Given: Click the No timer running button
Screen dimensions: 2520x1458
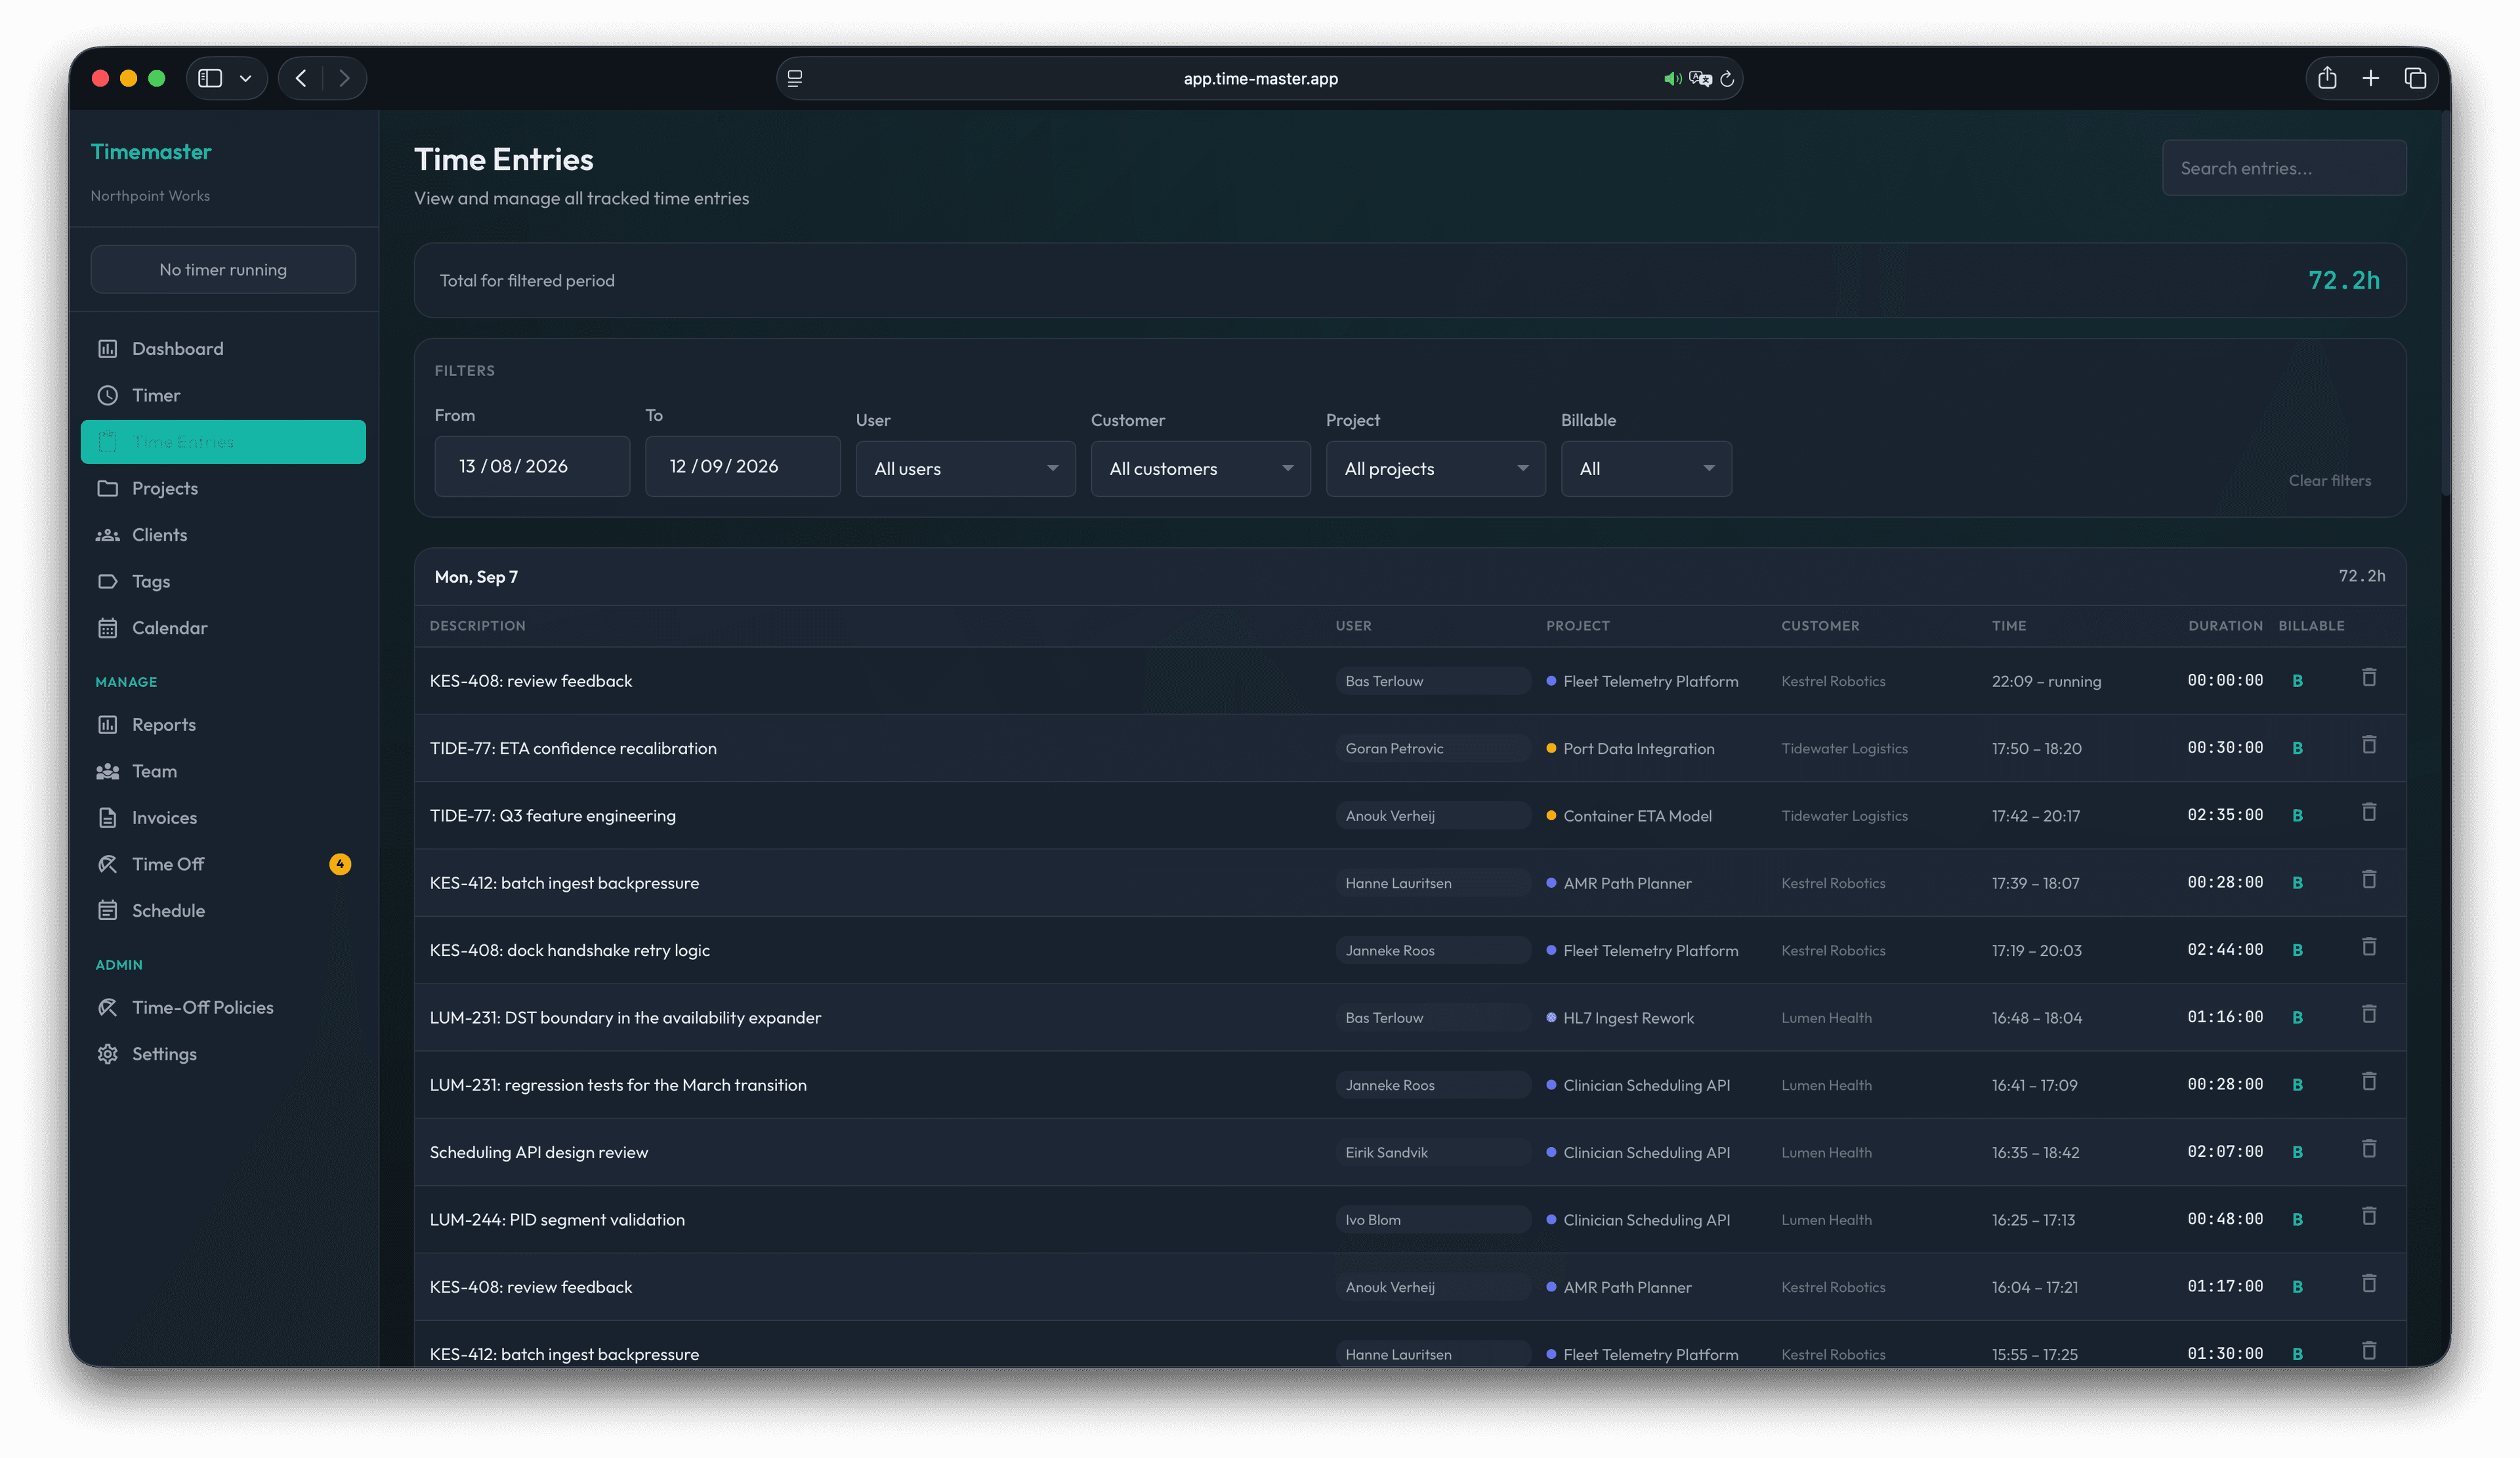Looking at the screenshot, I should click(223, 270).
